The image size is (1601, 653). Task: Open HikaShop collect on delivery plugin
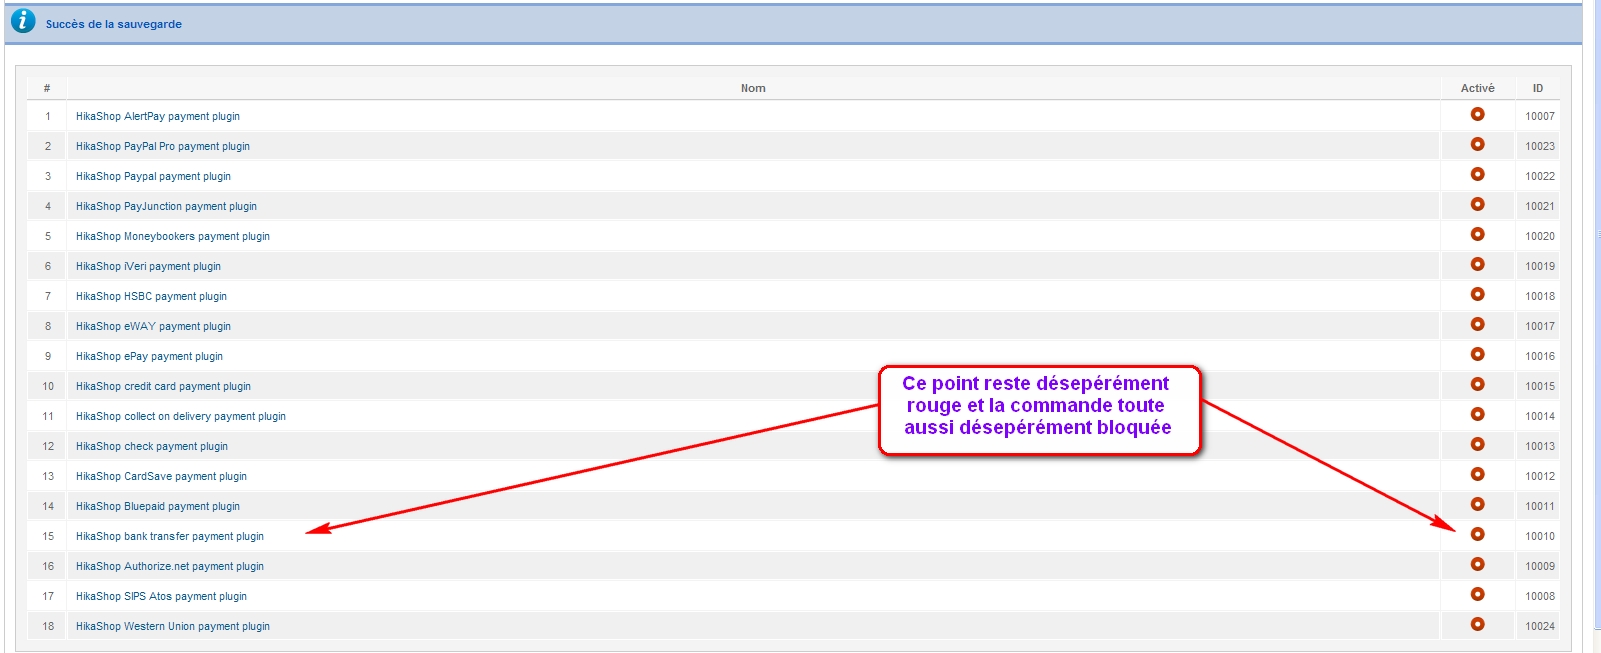tap(181, 417)
